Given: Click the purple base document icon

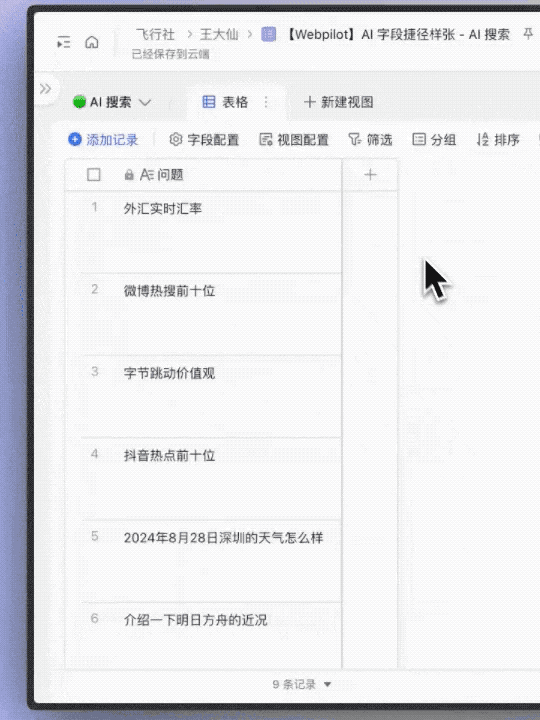Looking at the screenshot, I should click(x=269, y=34).
